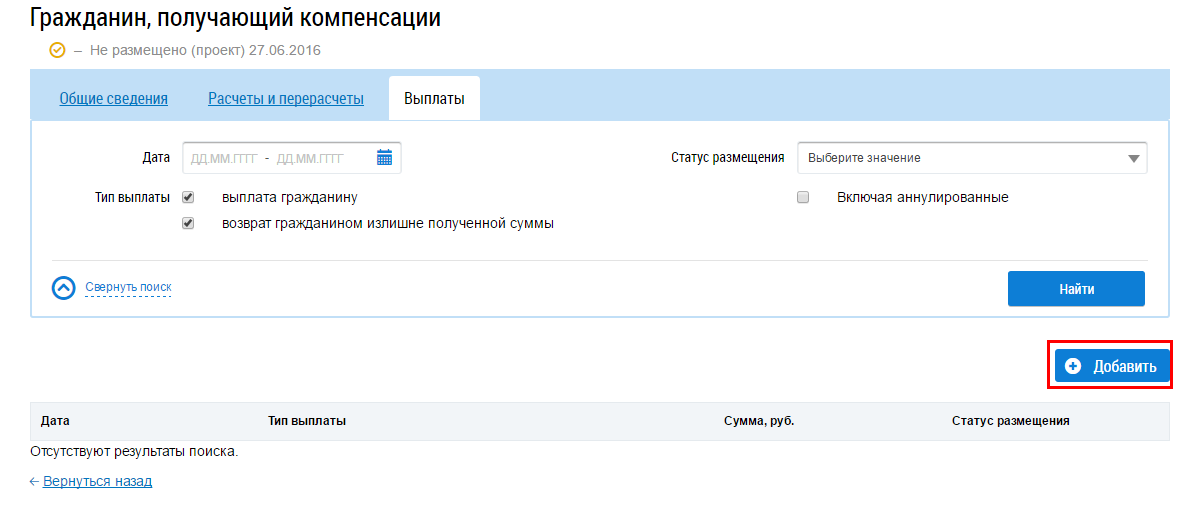1179x517 pixels.
Task: Uncheck возврат гражданином излишне полученной суммы
Action: pyautogui.click(x=188, y=224)
